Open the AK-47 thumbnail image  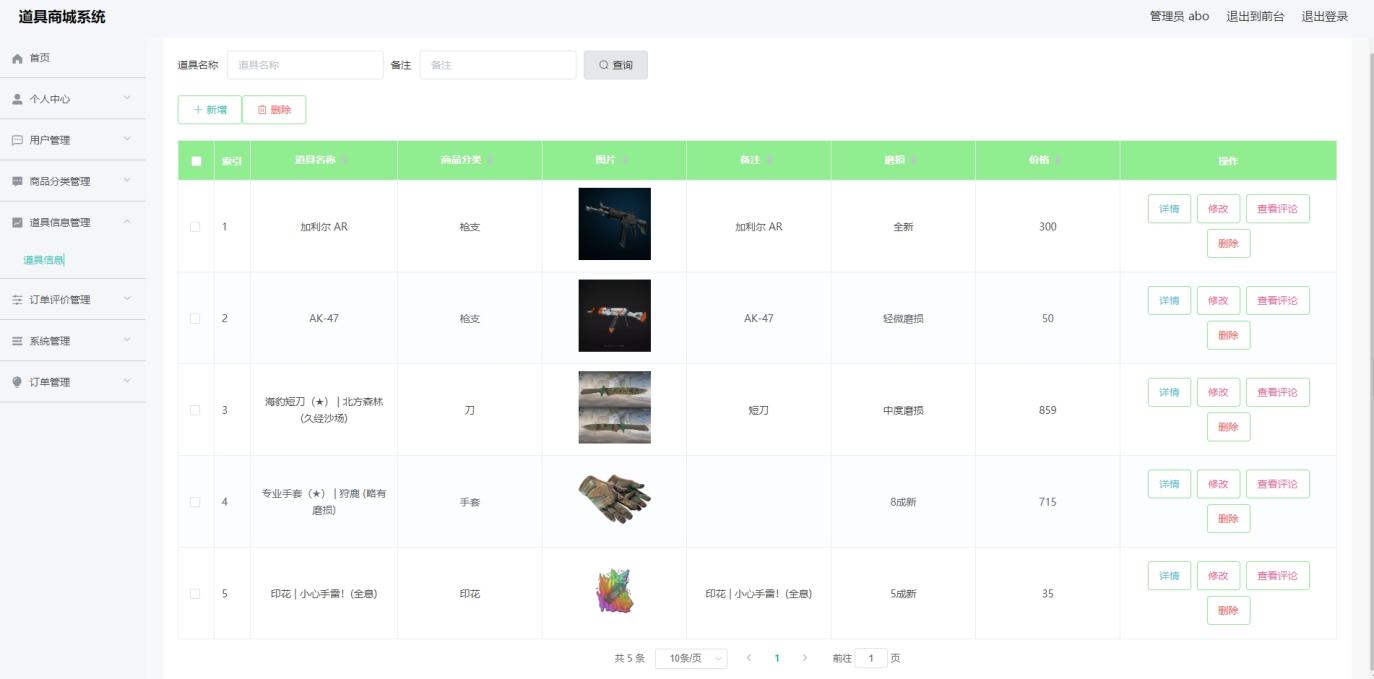coord(614,316)
